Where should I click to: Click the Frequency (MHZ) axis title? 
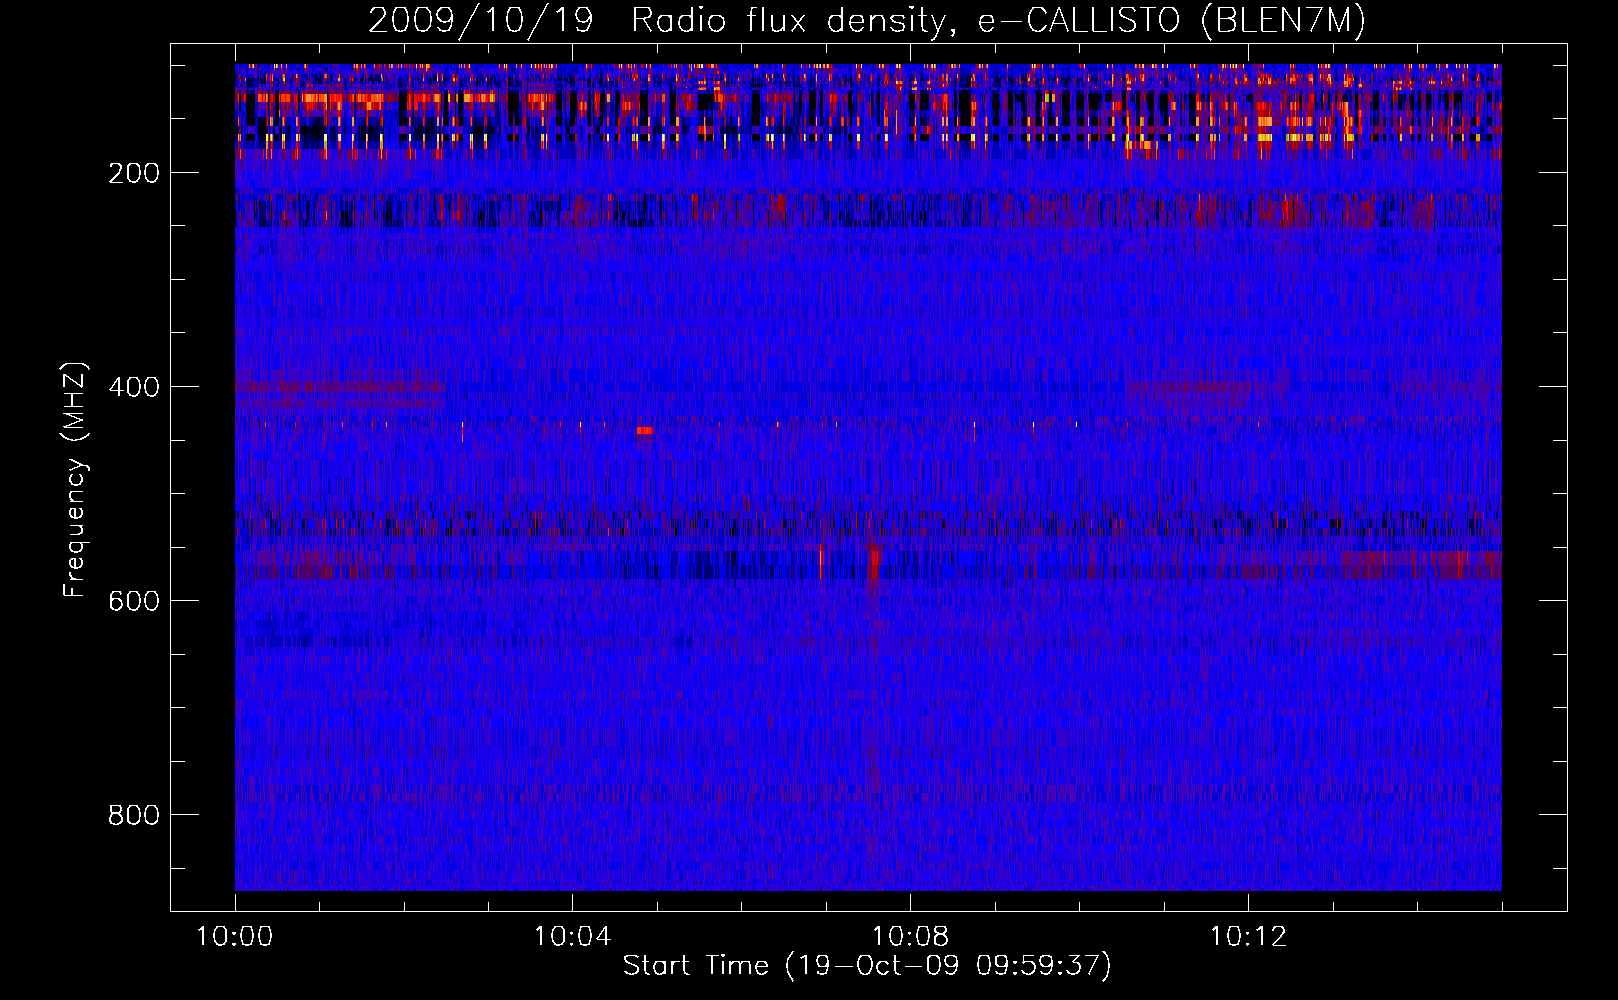[75, 479]
